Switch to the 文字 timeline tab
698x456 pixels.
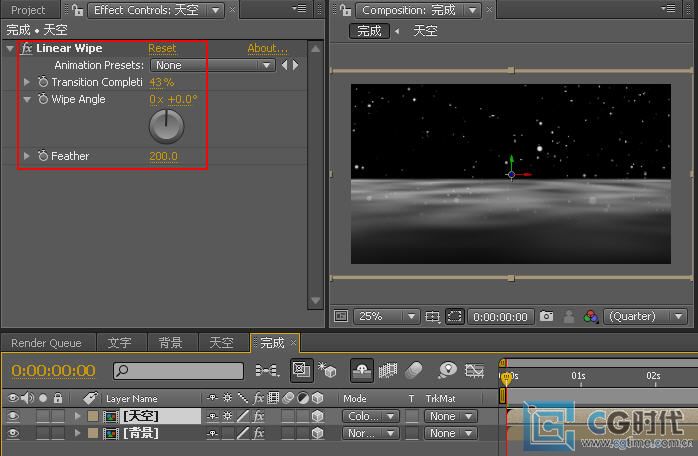(x=119, y=343)
